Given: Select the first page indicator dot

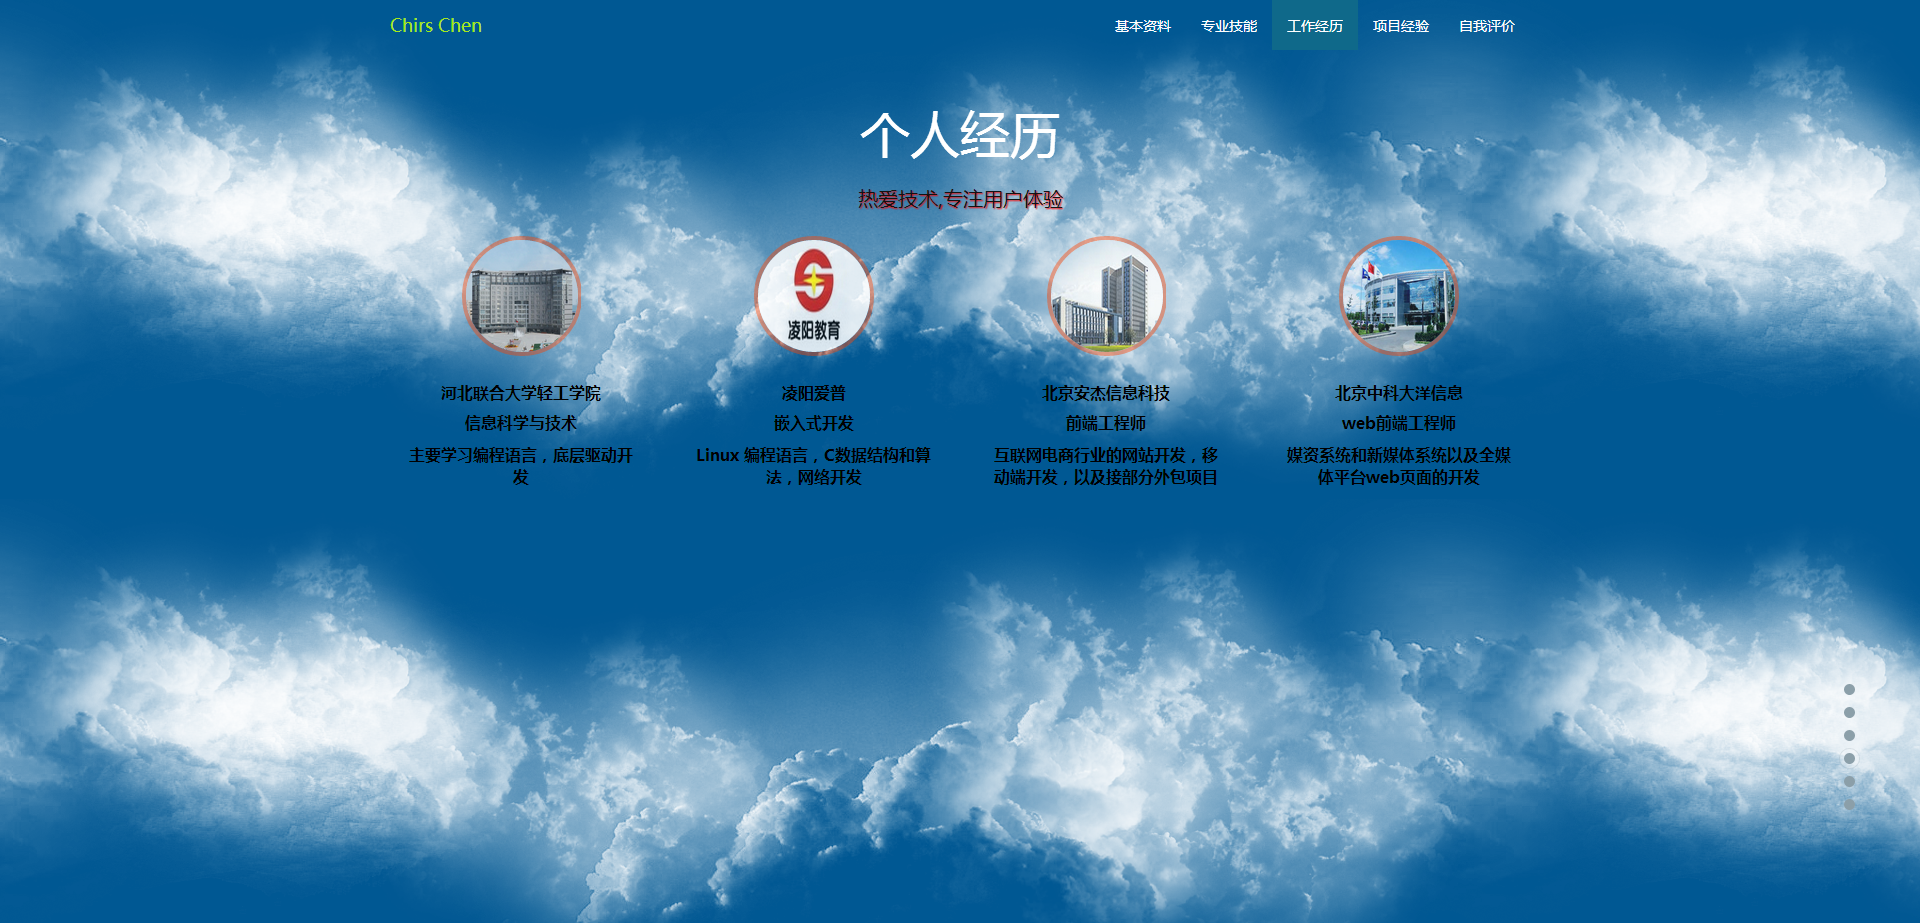Looking at the screenshot, I should (x=1849, y=690).
